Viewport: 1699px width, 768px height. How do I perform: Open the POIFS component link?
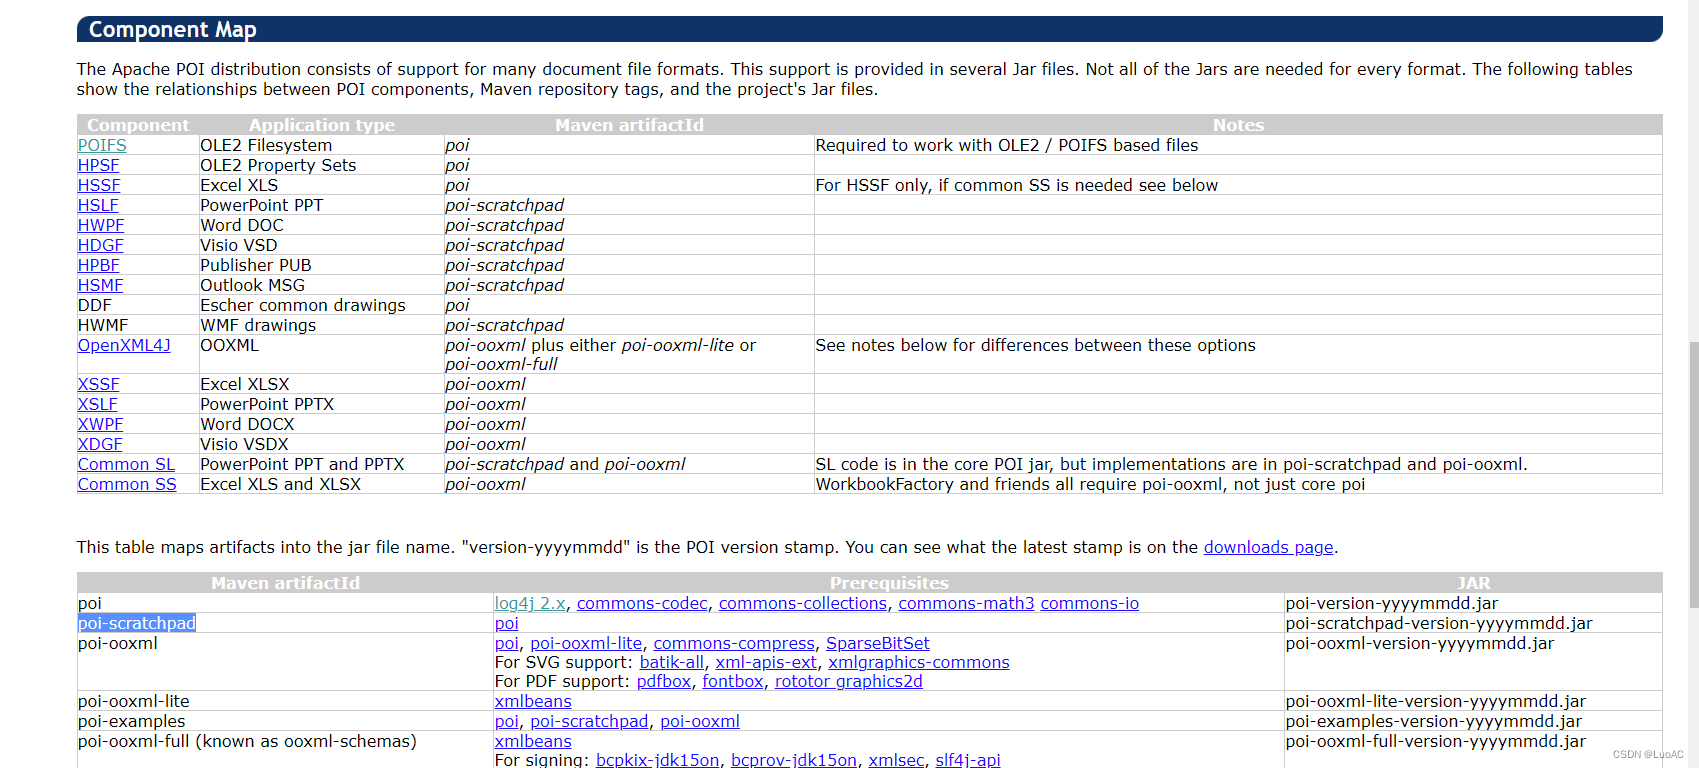click(x=102, y=145)
